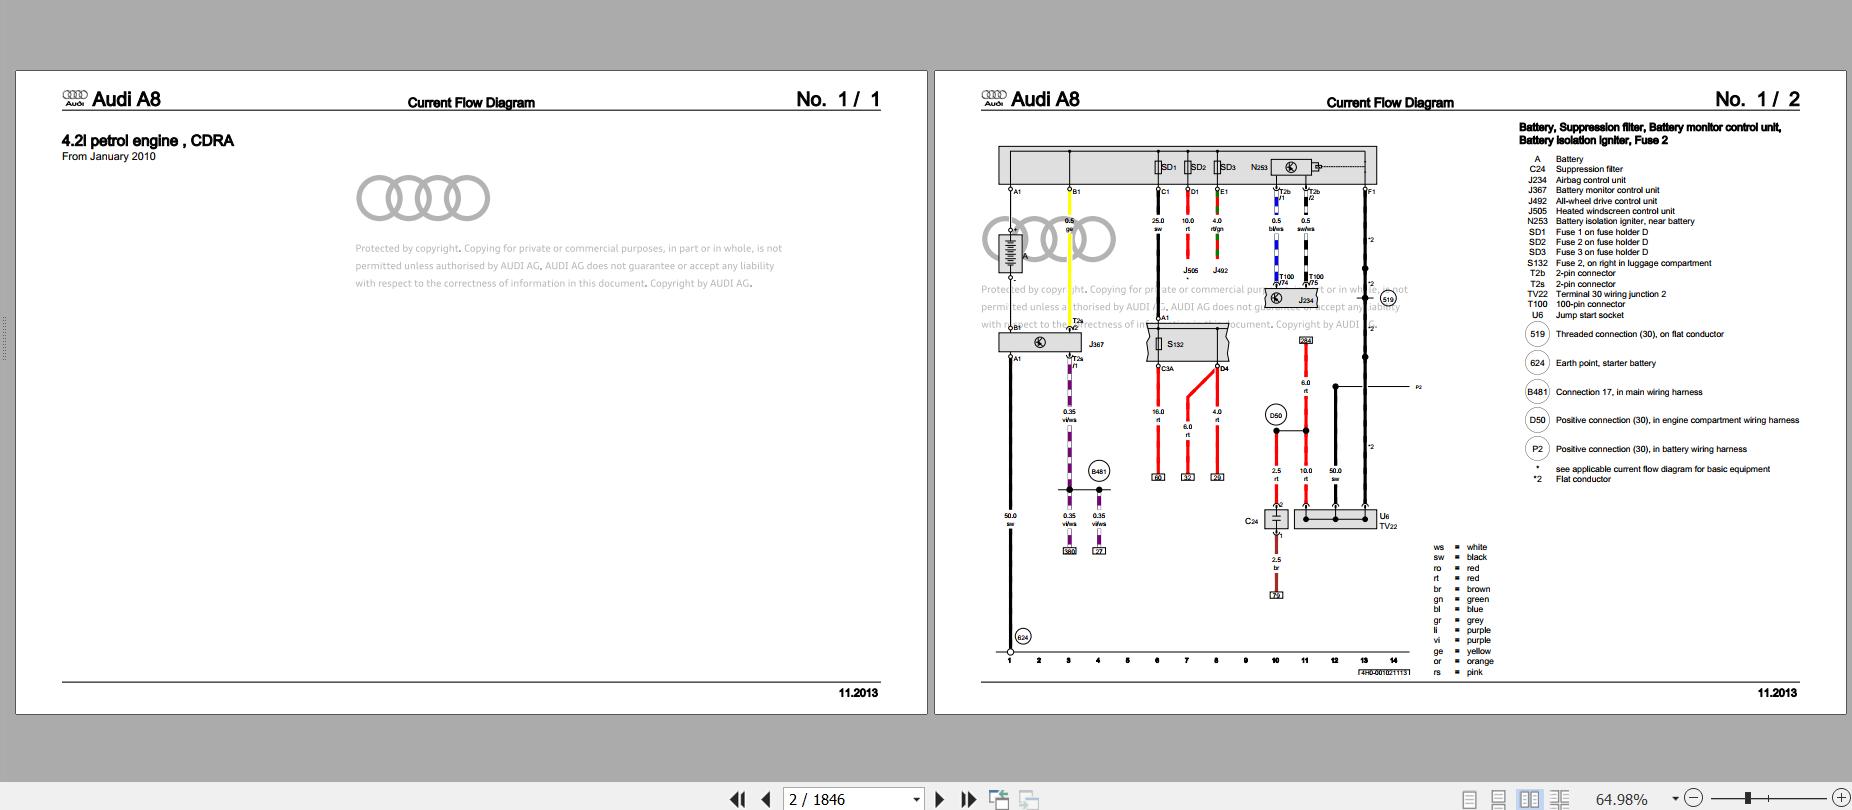Open the zoom percentage dropdown arrow
1852x810 pixels.
(1675, 798)
